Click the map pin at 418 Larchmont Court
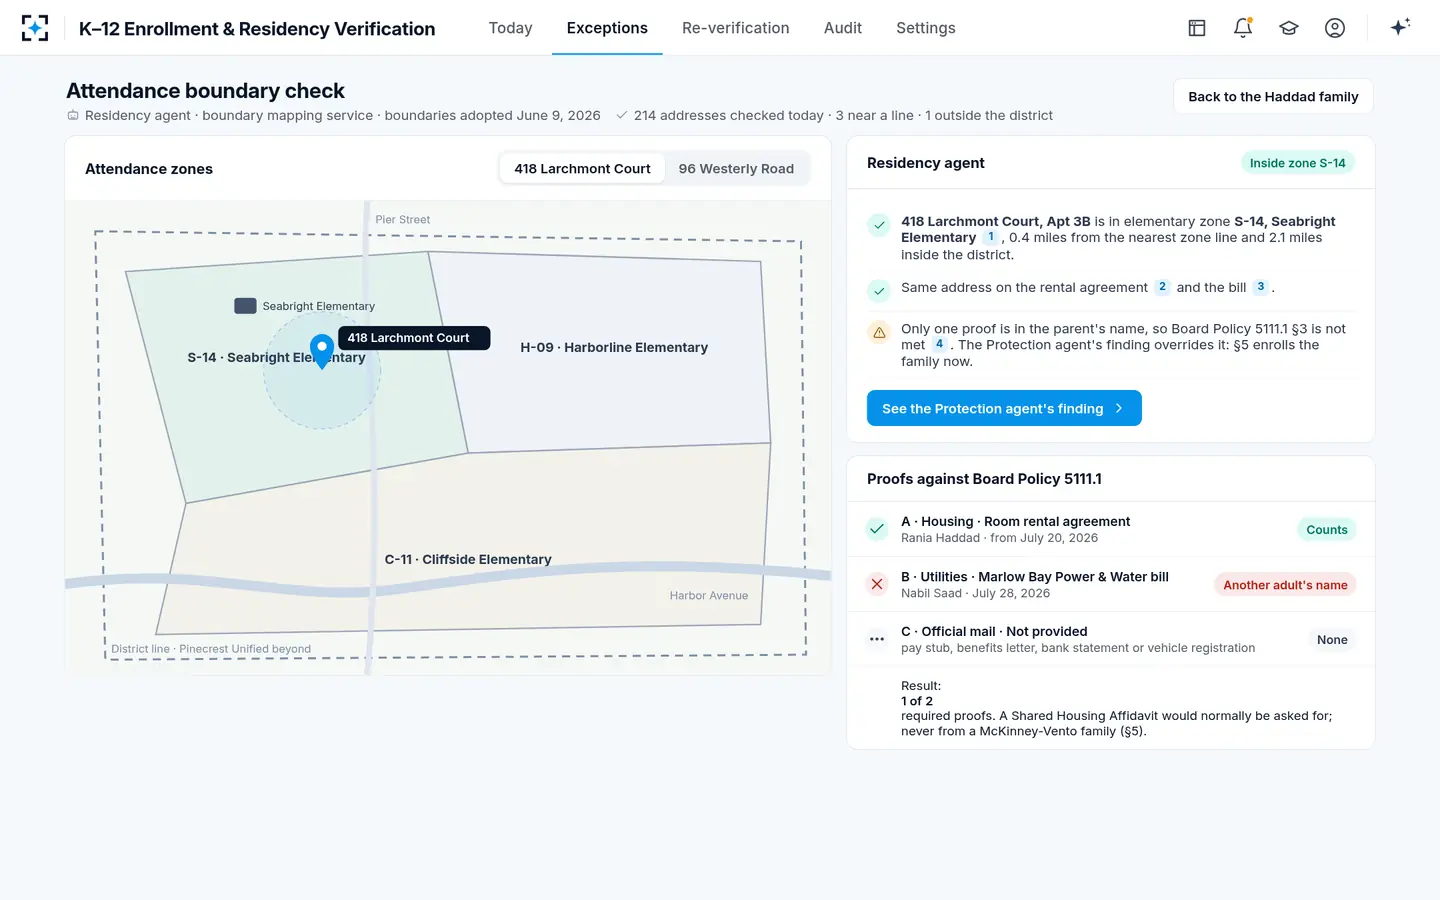 point(322,351)
